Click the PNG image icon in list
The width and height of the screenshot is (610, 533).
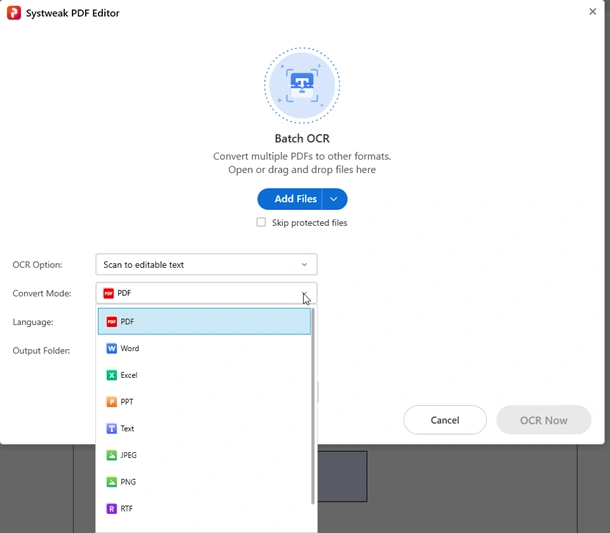112,482
